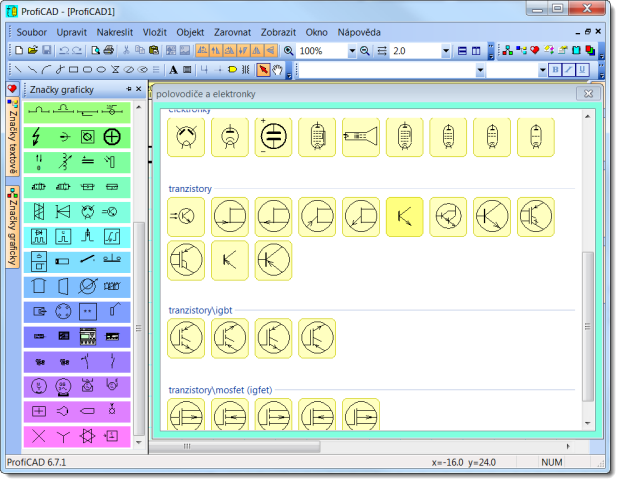Click the zoom in magnifier

[x=289, y=51]
